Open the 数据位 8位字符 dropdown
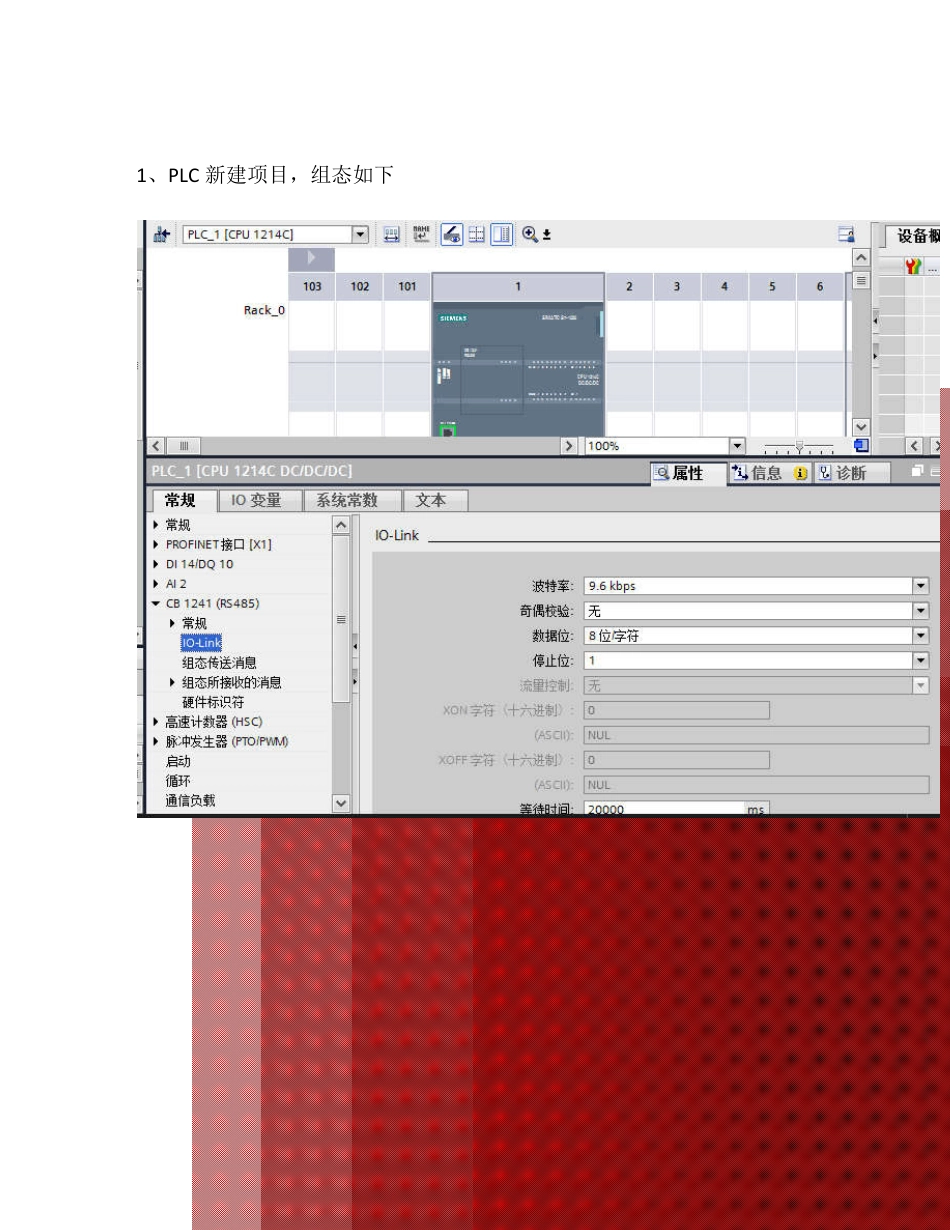Viewport: 950px width, 1230px height. [x=921, y=636]
